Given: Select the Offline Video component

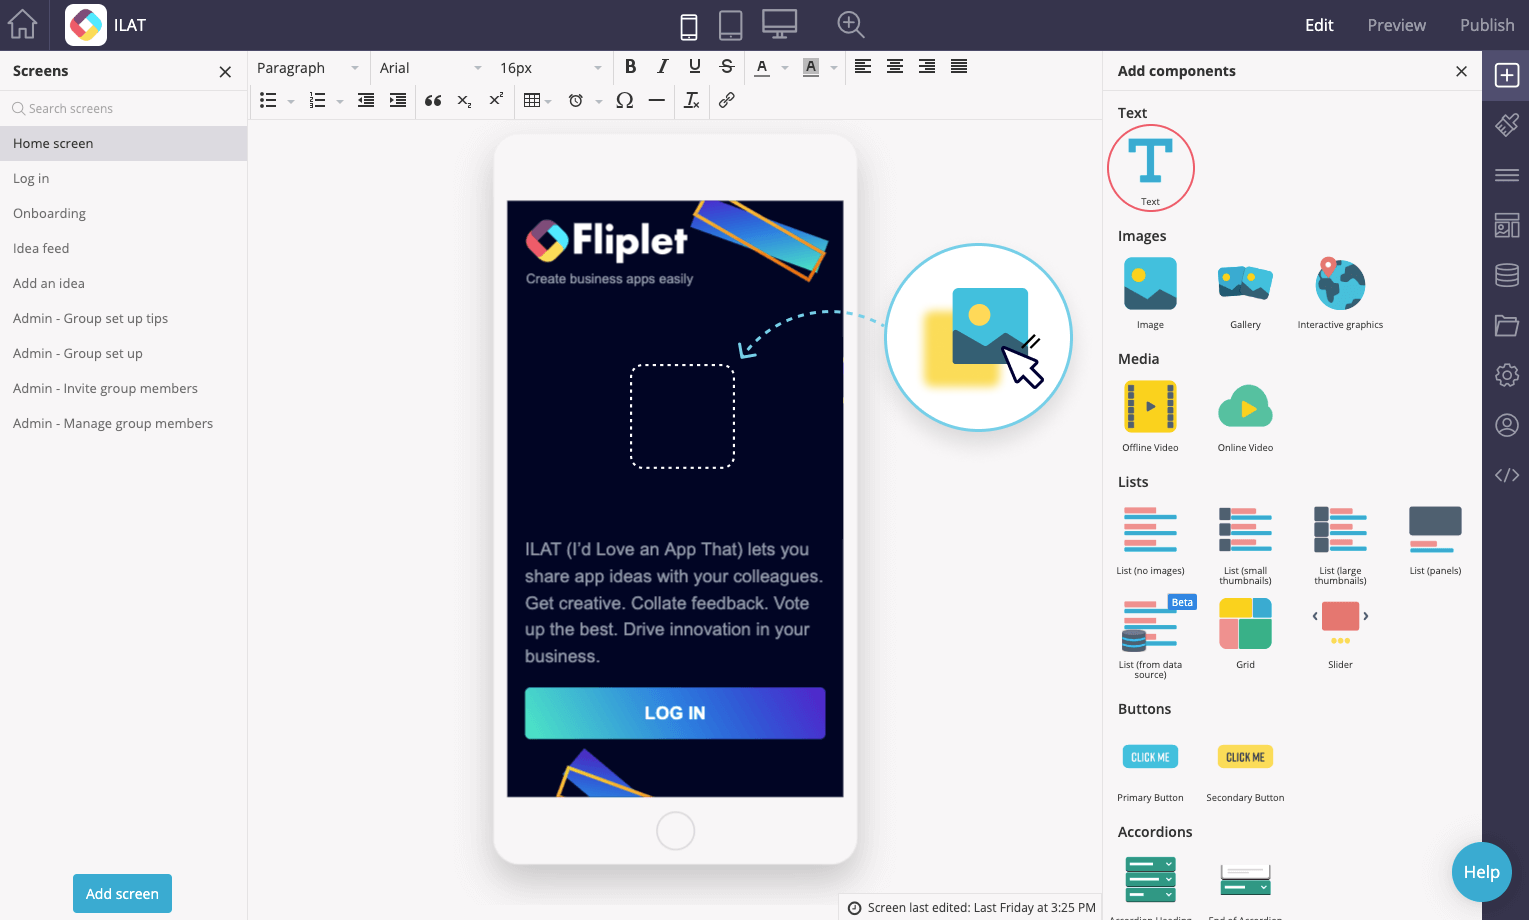Looking at the screenshot, I should click(x=1150, y=416).
